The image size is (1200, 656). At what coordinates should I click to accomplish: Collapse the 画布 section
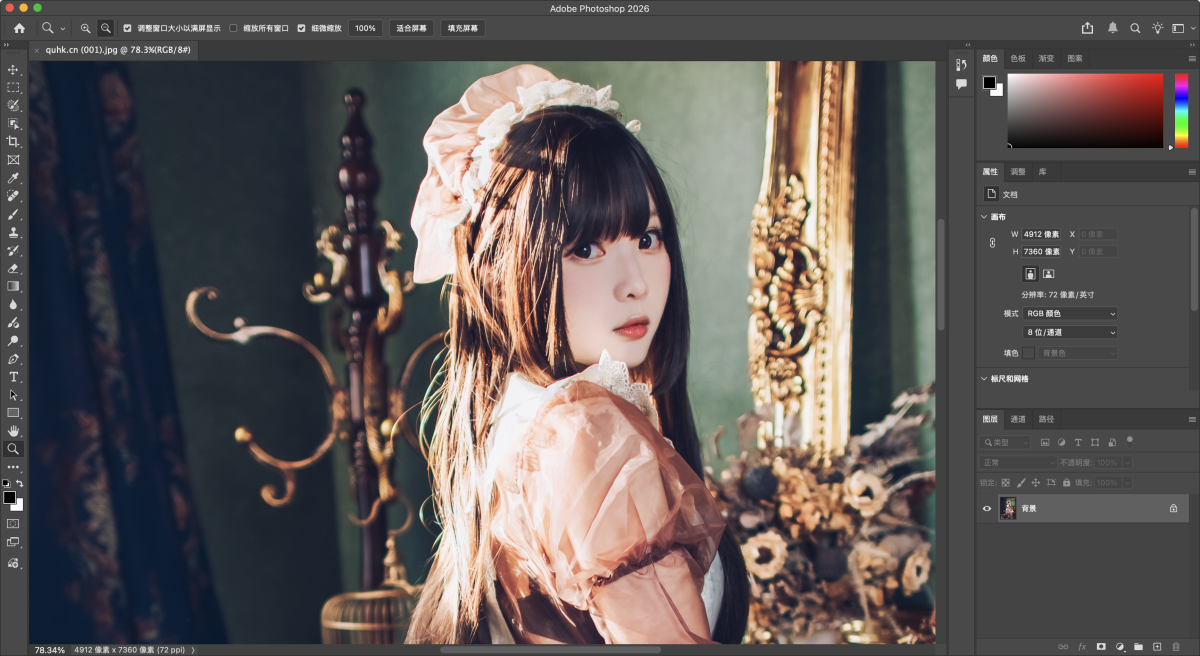[x=984, y=216]
